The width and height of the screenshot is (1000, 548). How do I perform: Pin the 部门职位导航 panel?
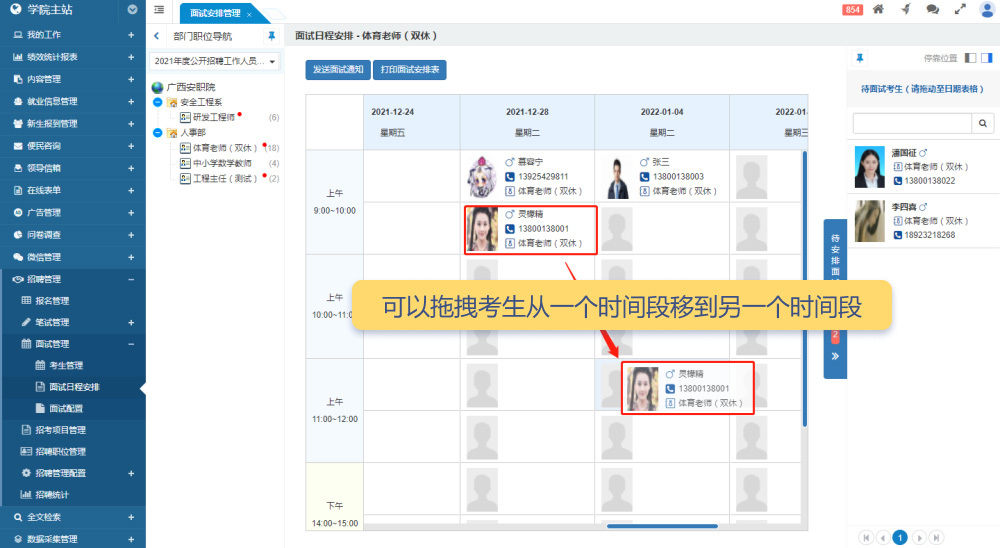point(271,36)
